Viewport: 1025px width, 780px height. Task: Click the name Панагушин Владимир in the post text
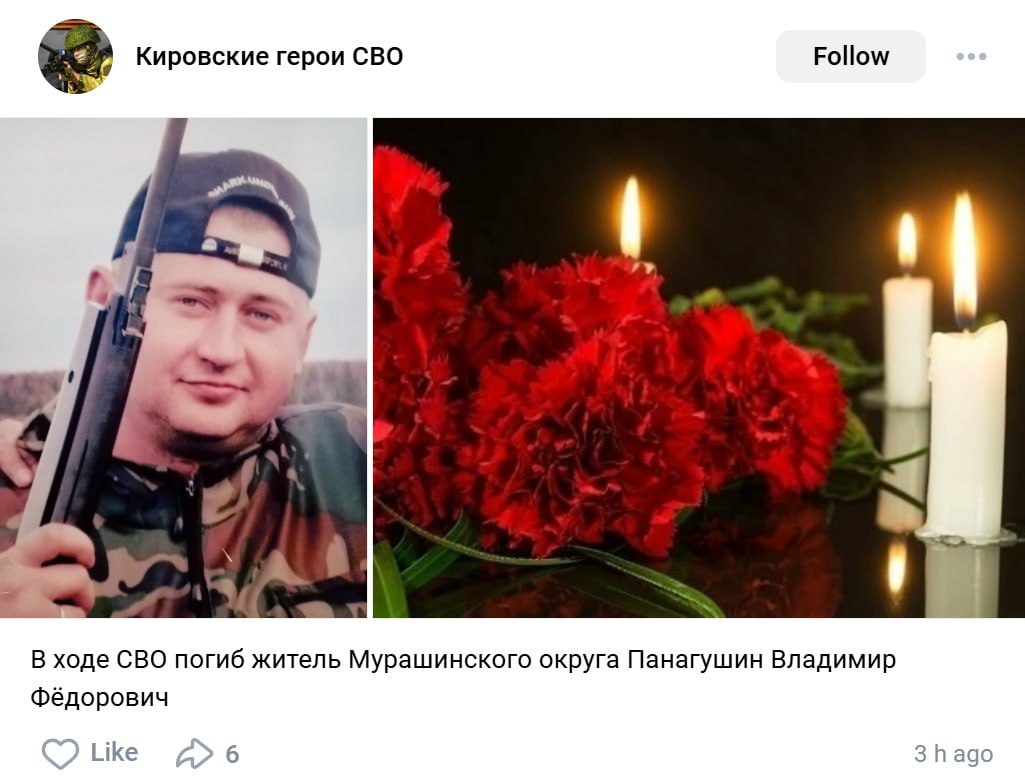pyautogui.click(x=762, y=660)
